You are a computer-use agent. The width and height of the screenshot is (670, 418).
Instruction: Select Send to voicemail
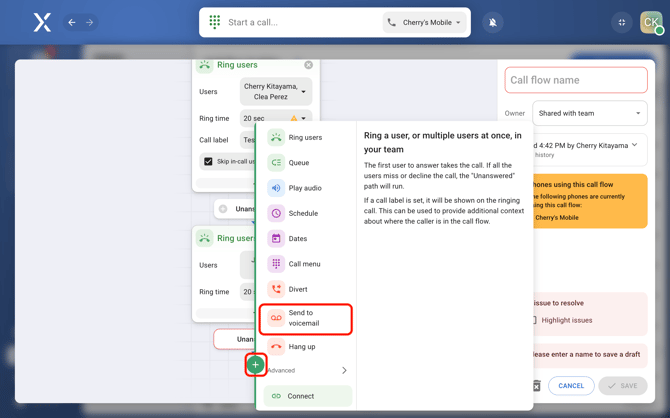[306, 318]
